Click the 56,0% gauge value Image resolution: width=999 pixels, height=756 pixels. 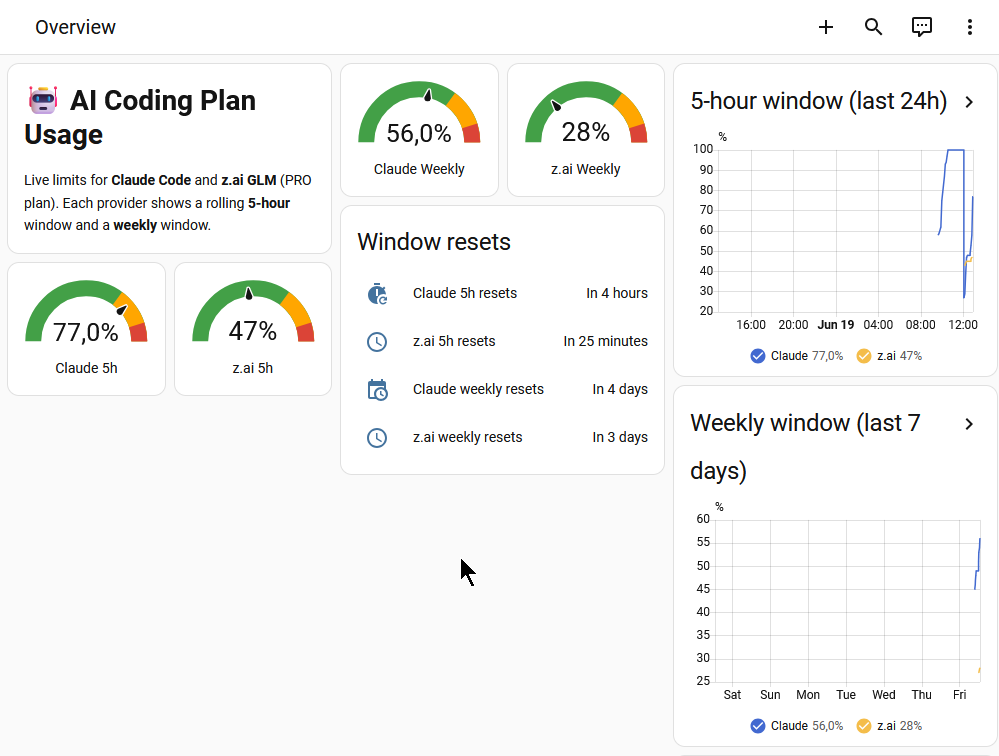(x=419, y=134)
